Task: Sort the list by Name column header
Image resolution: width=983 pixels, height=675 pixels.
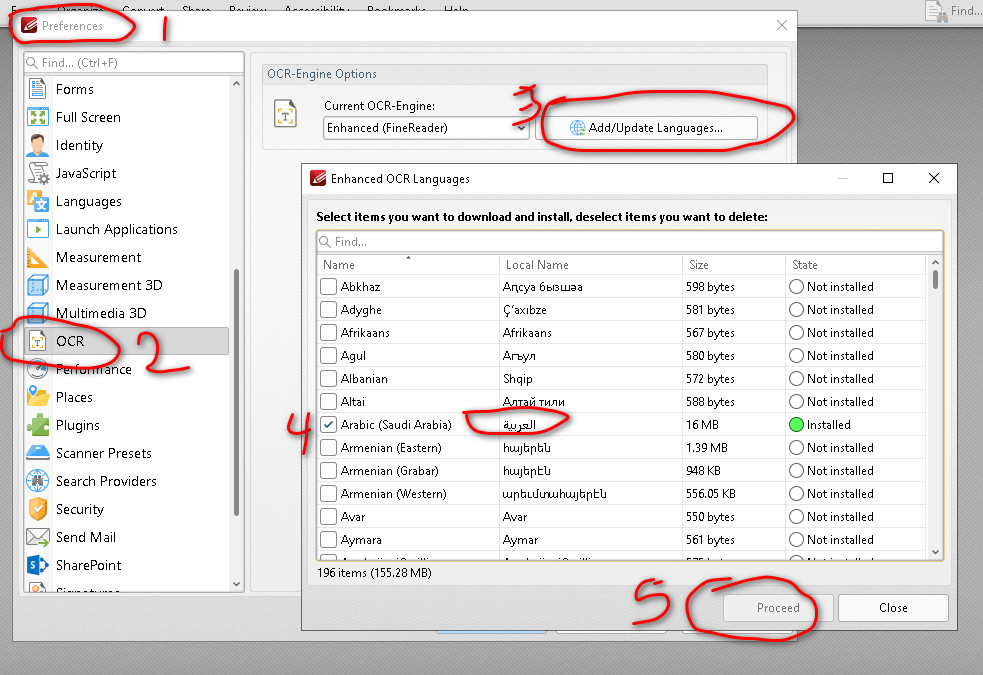Action: (408, 265)
